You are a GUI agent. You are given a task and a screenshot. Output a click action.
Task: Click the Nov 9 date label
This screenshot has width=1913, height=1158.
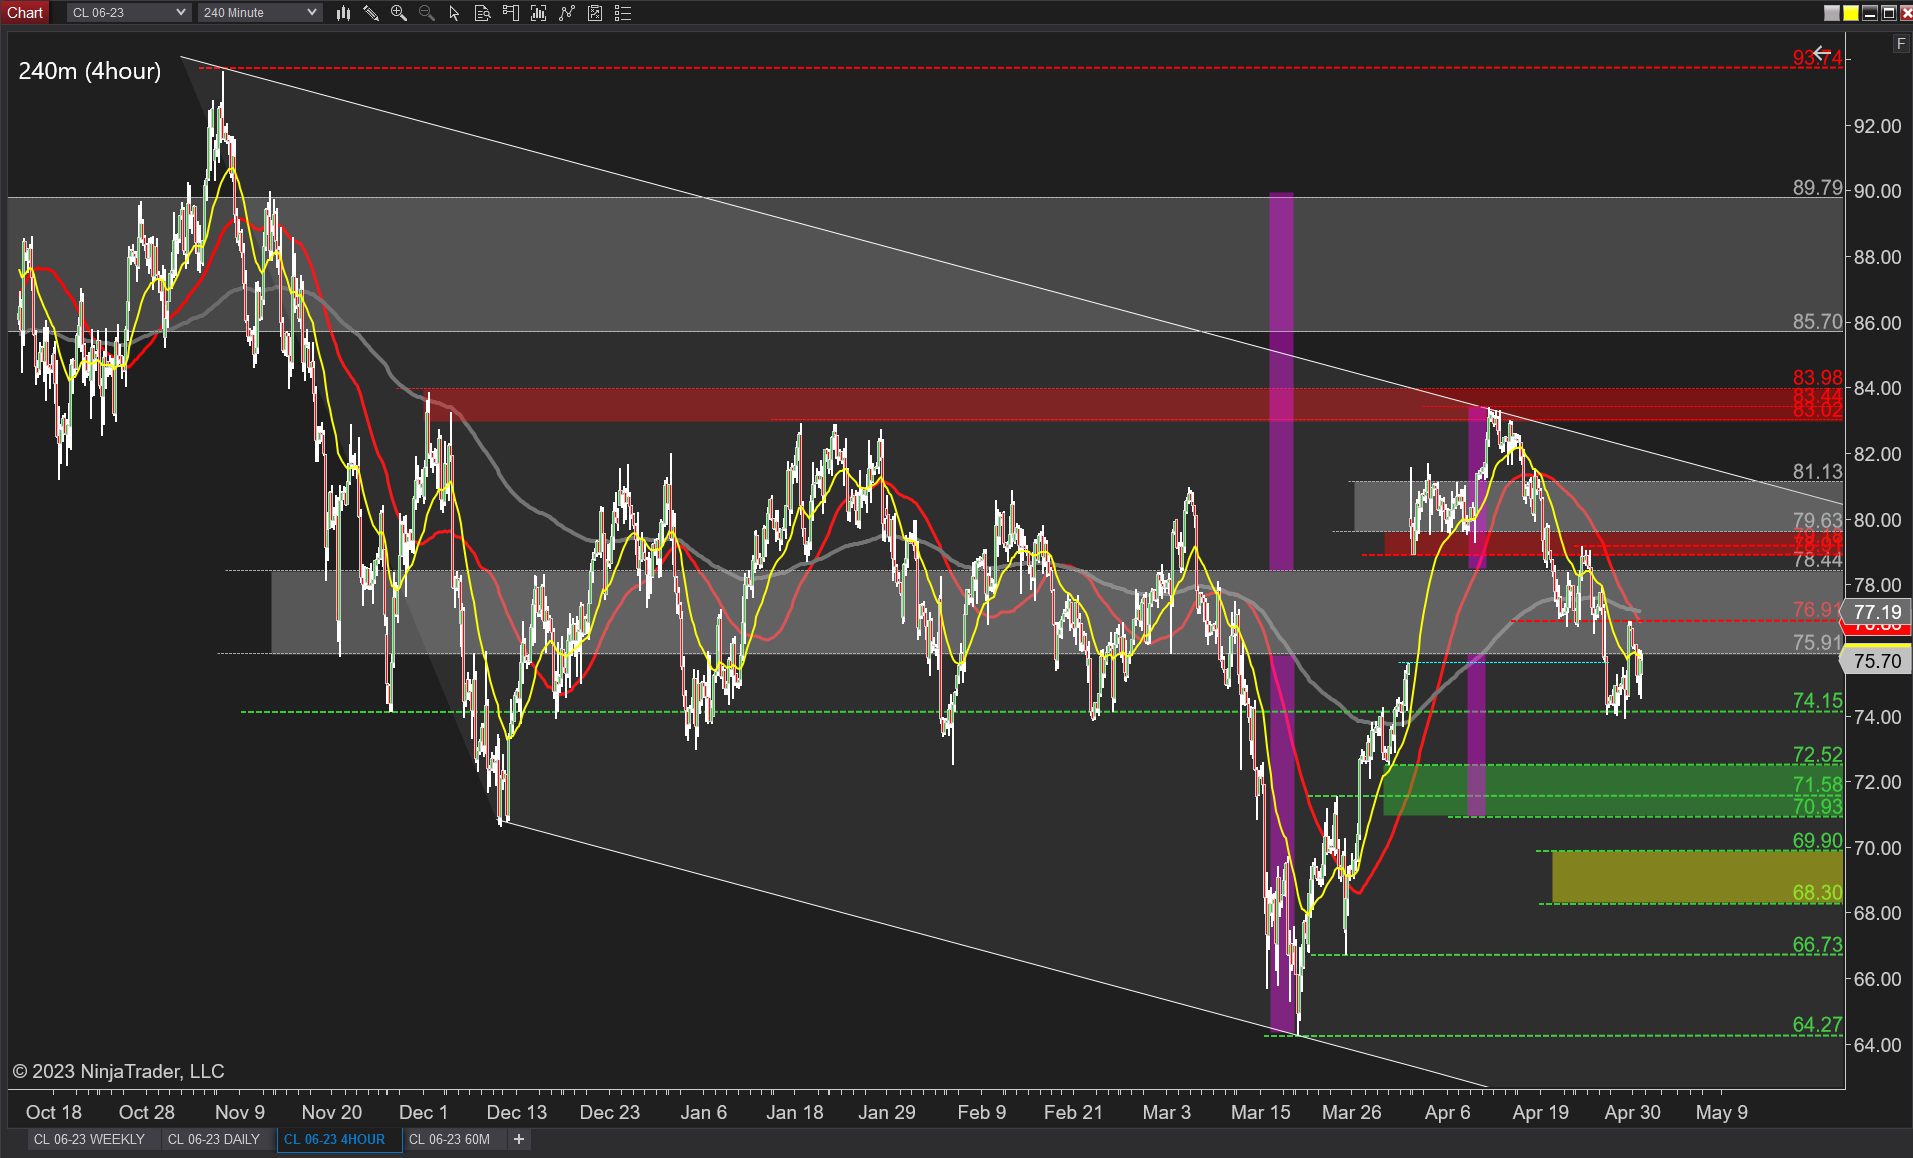click(x=240, y=1112)
